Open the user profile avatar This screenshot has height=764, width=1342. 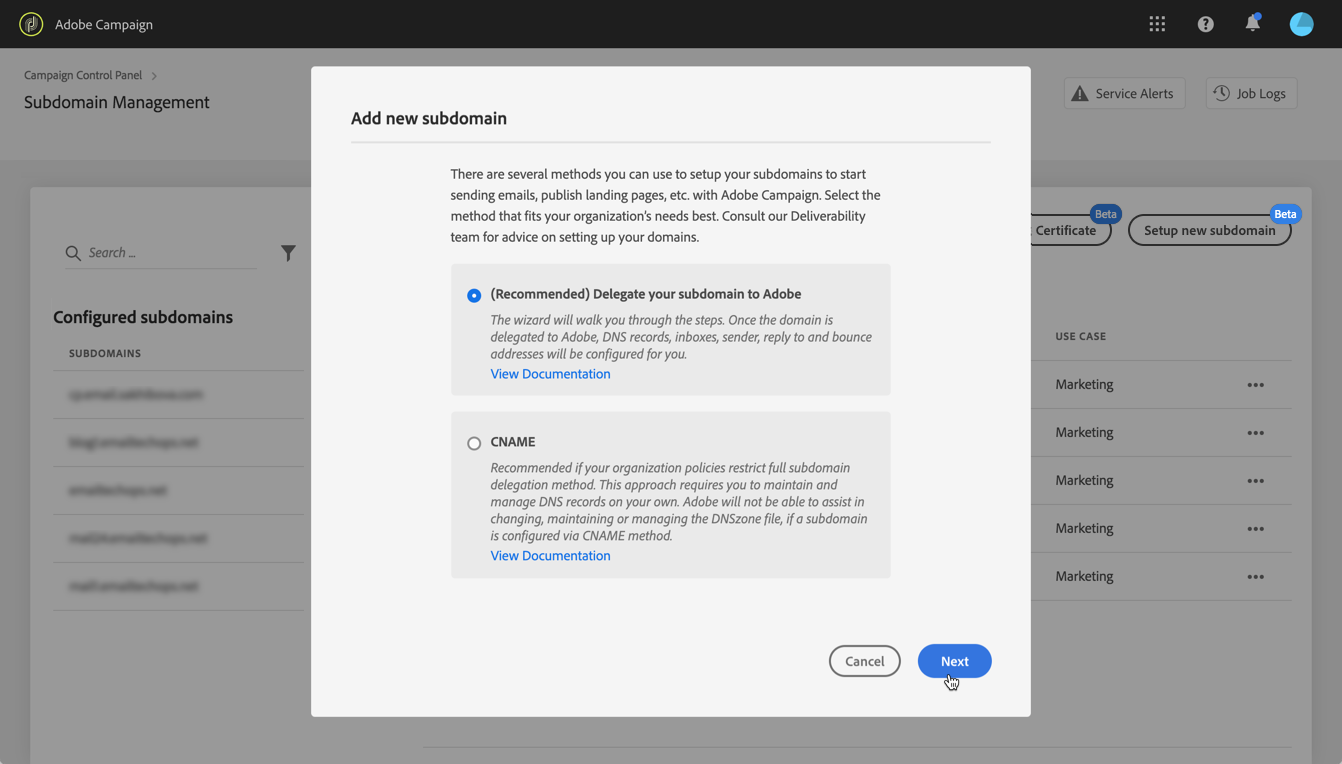coord(1301,24)
